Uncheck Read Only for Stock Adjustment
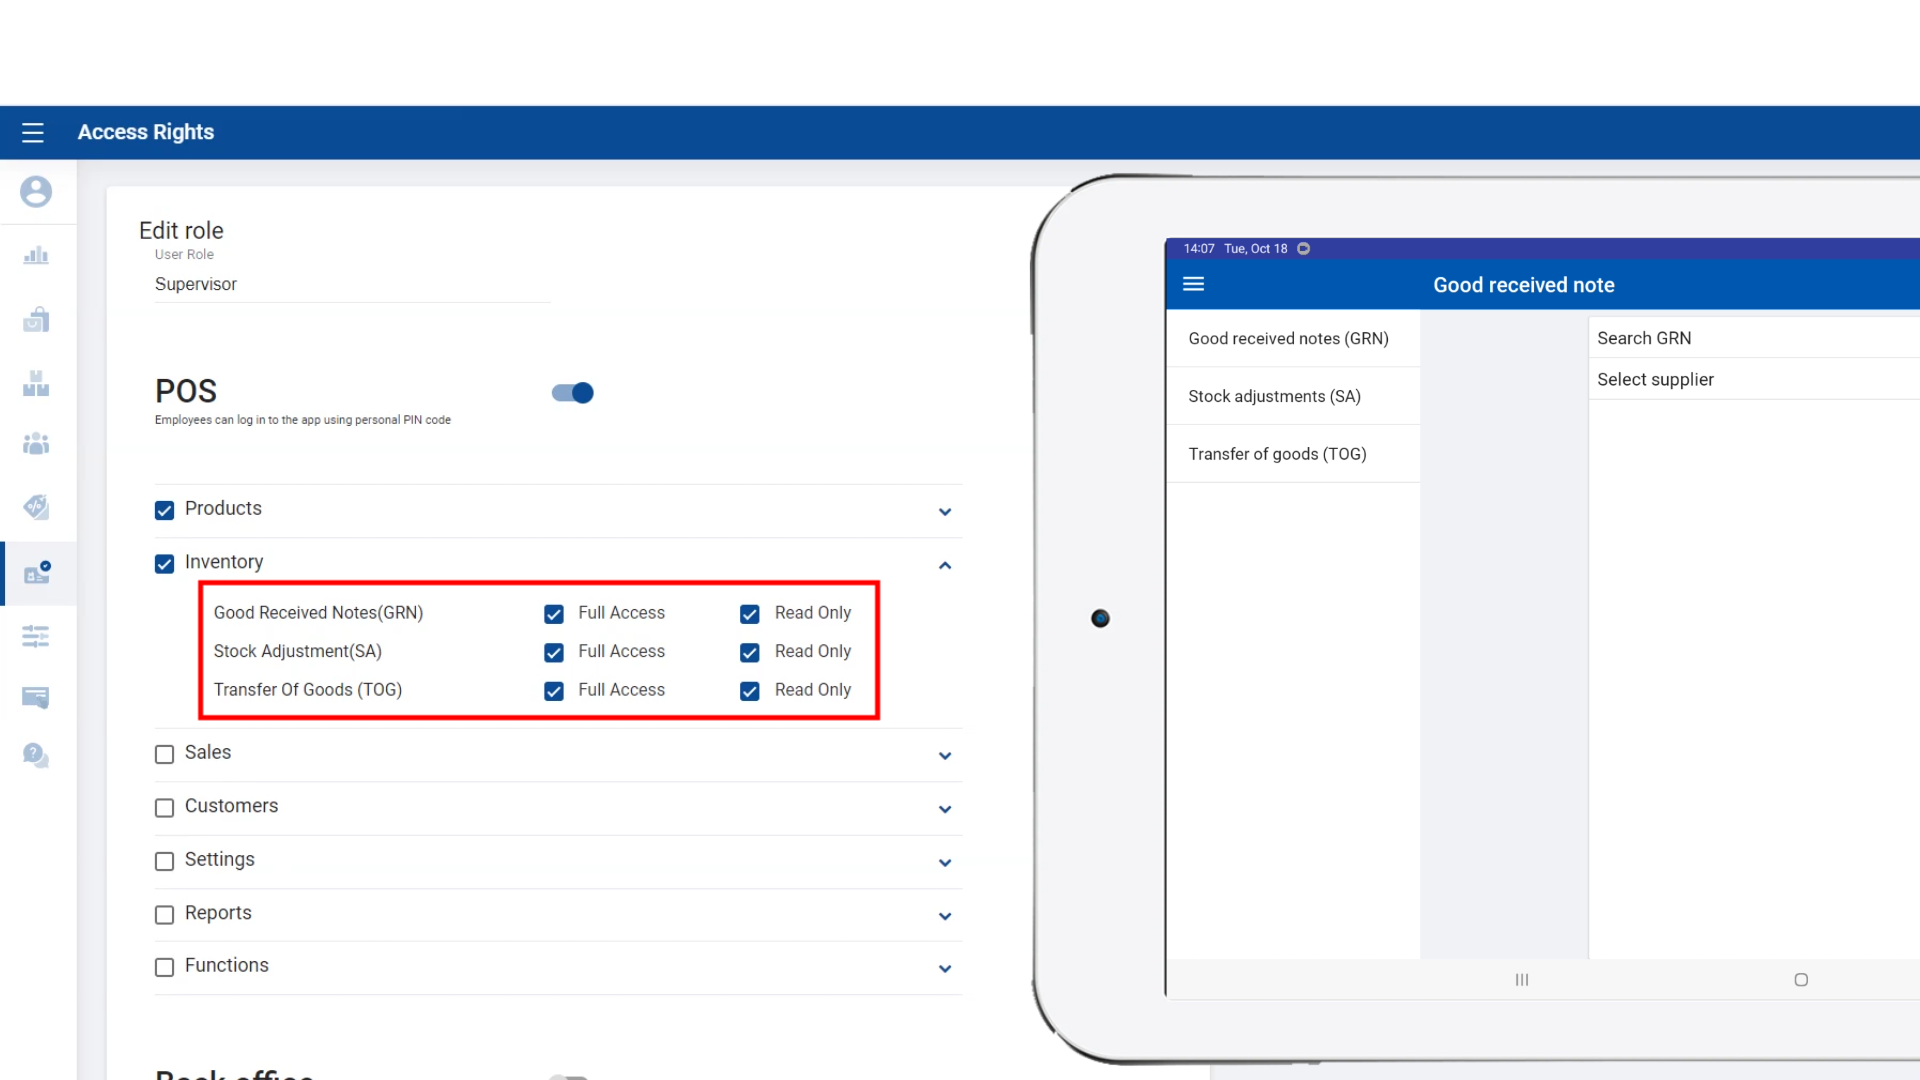Screen dimensions: 1920x1080 coord(750,653)
